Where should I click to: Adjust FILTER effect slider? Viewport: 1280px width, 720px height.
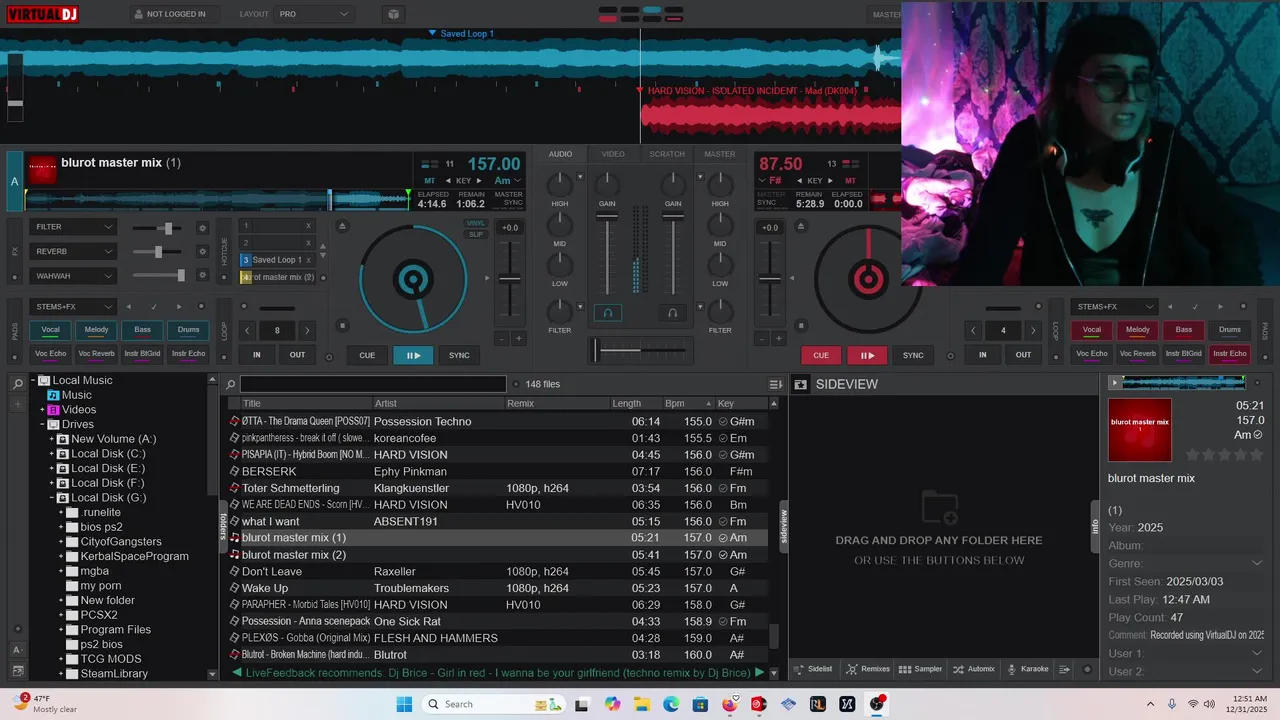[168, 228]
